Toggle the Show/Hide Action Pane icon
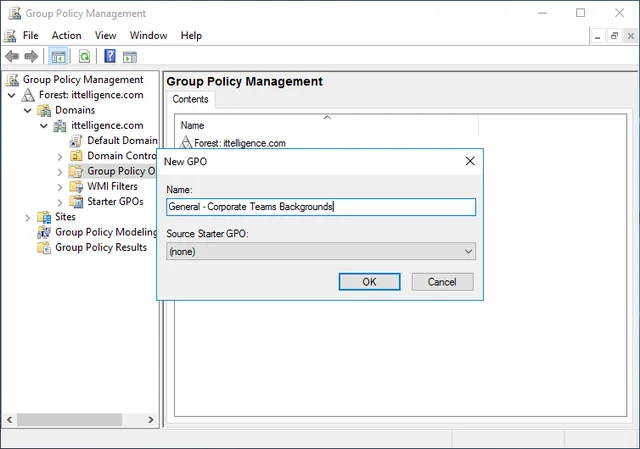This screenshot has height=449, width=640. click(x=130, y=57)
